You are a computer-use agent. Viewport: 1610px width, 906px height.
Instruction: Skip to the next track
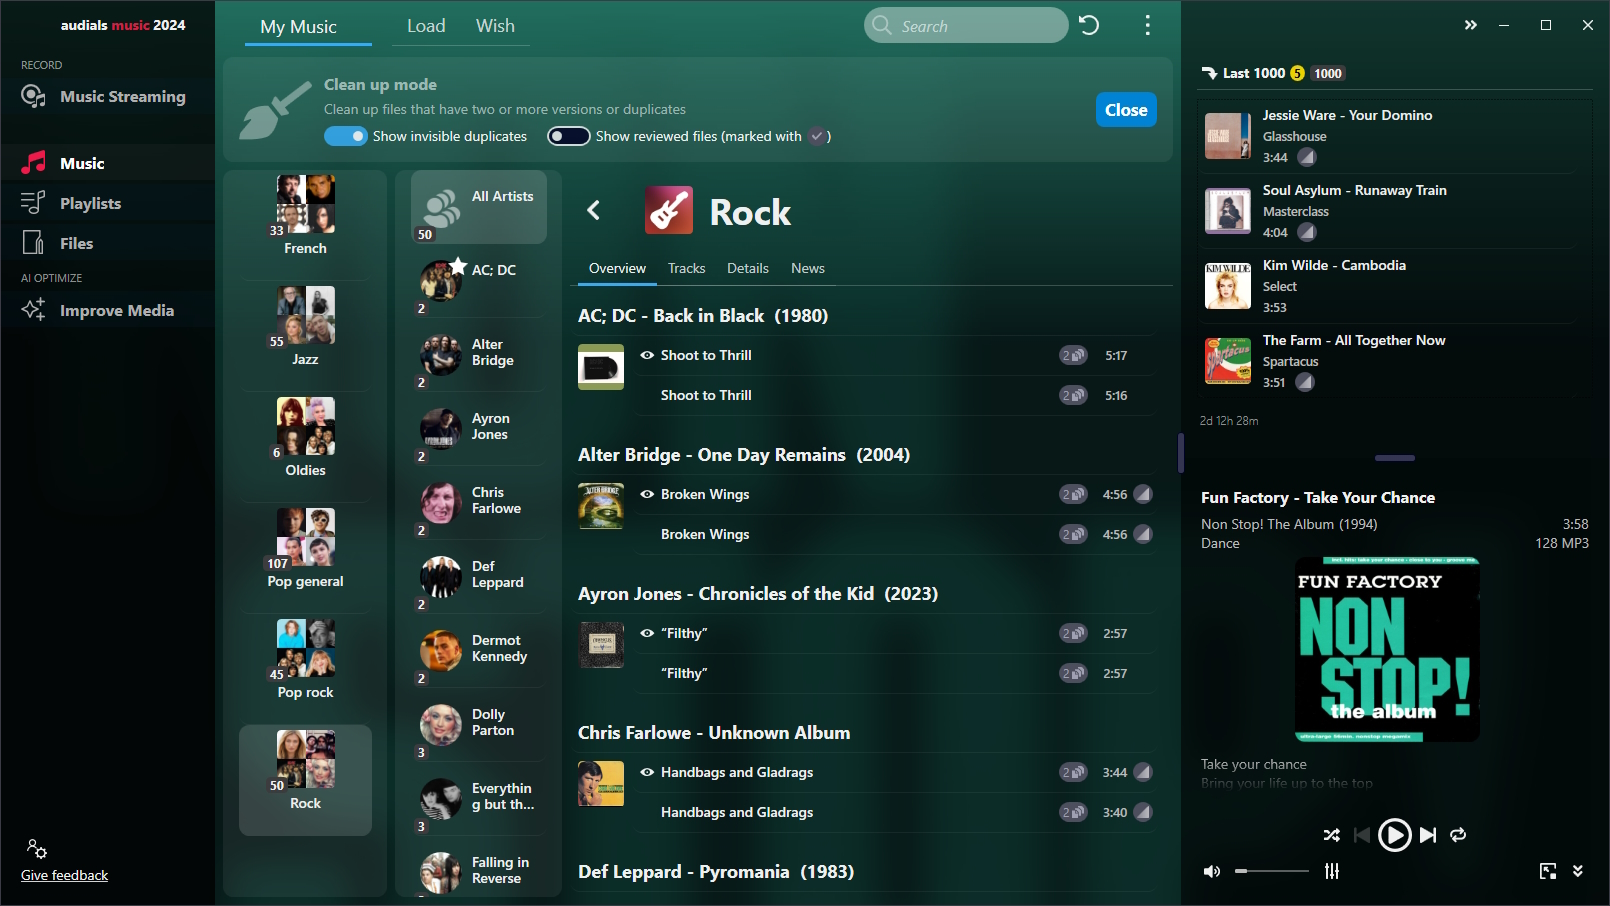pyautogui.click(x=1428, y=834)
